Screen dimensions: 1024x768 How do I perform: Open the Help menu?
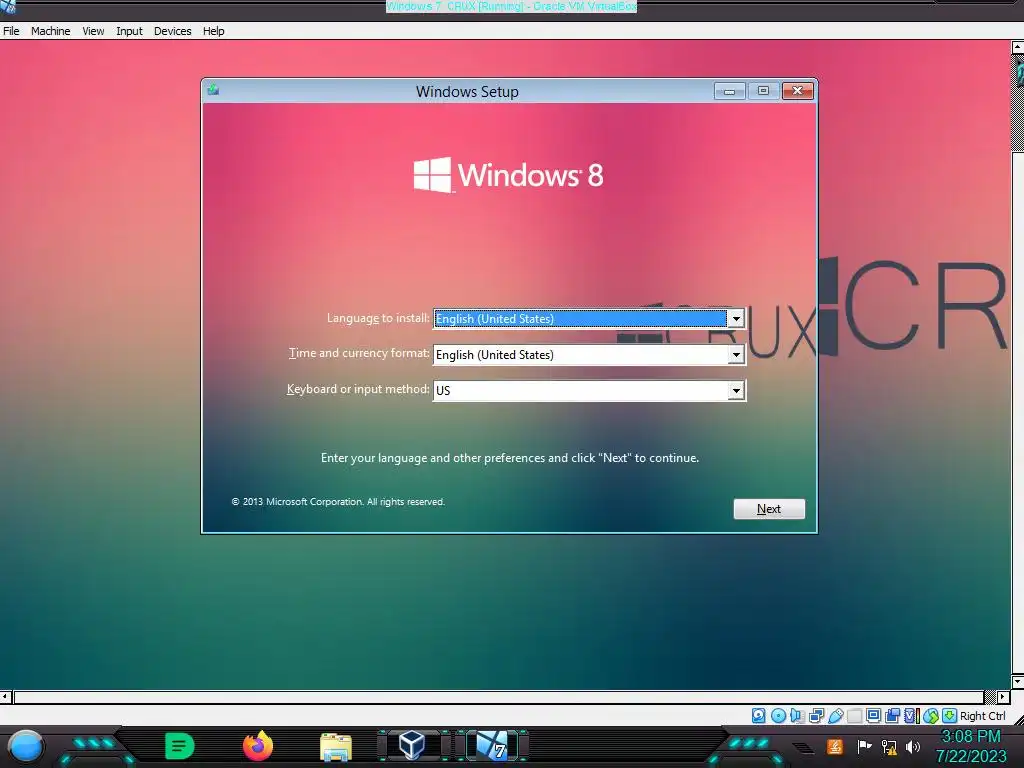[214, 31]
